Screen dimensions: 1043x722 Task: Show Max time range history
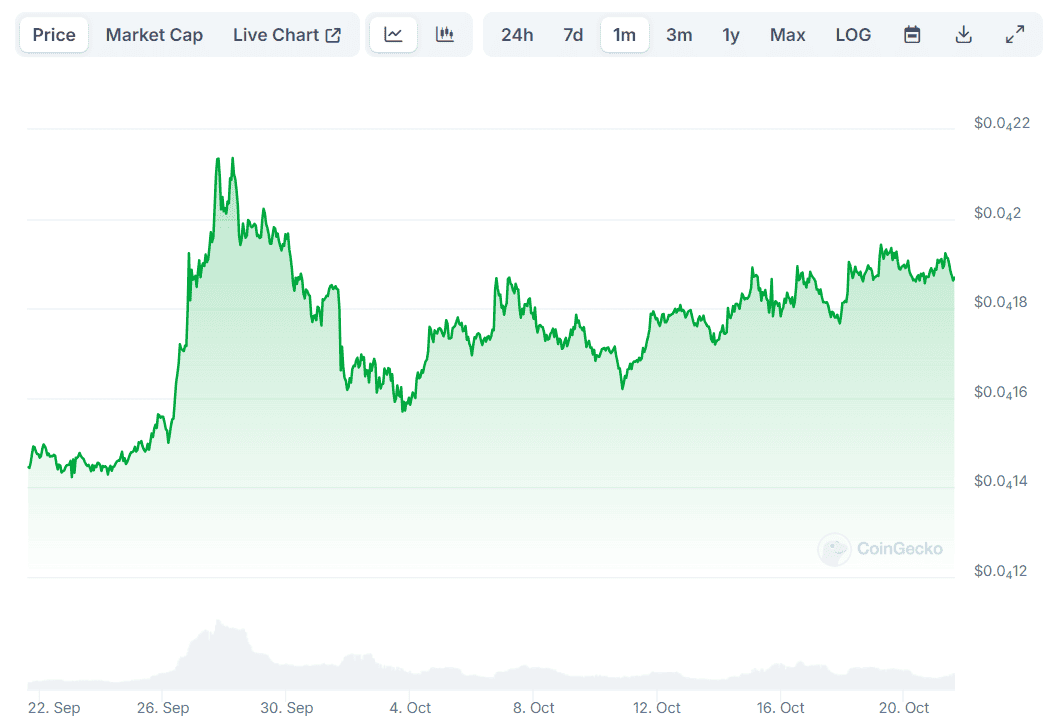(x=787, y=35)
